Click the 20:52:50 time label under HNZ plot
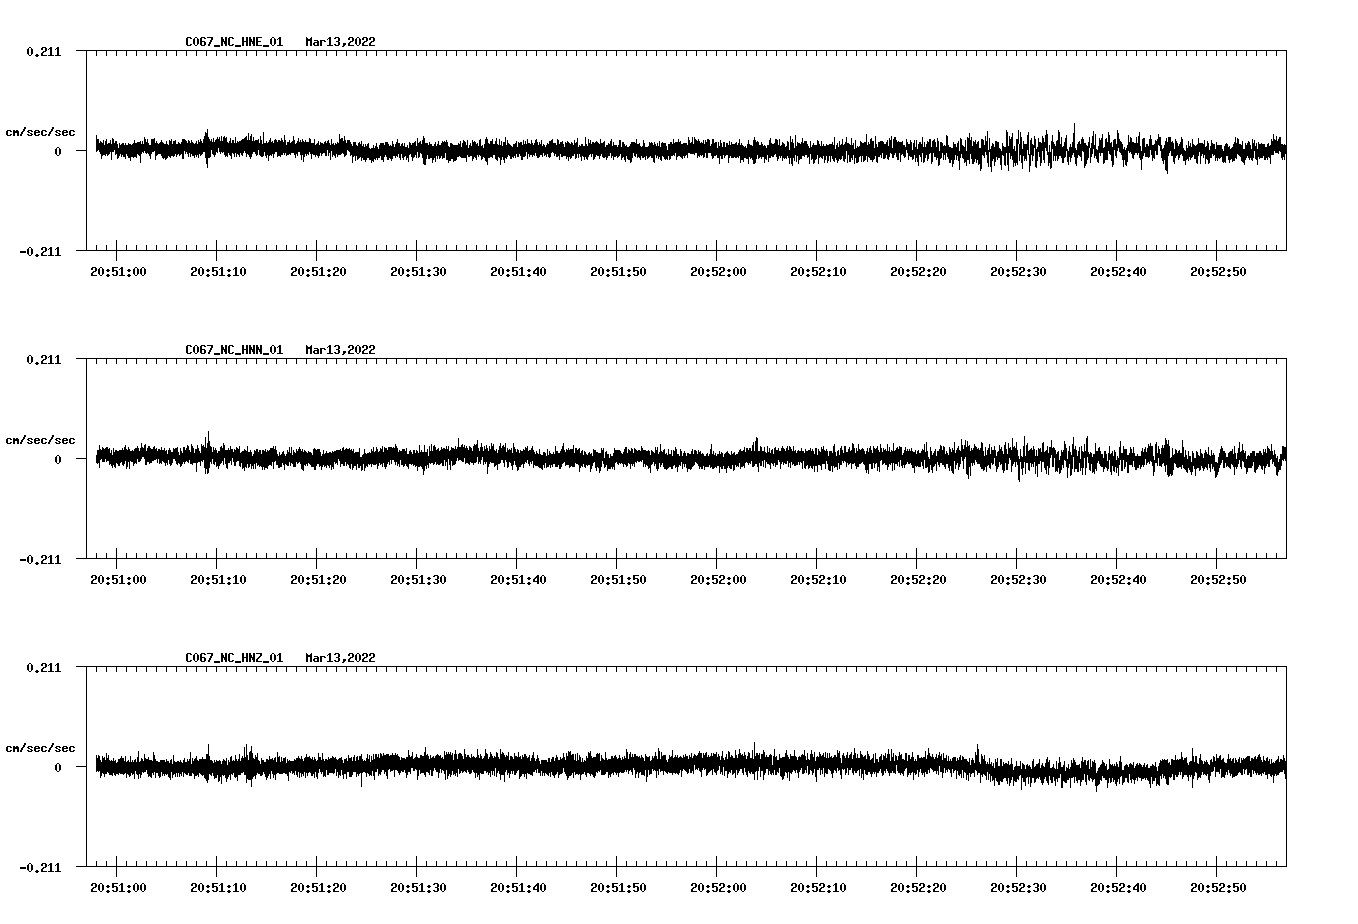Image resolution: width=1358 pixels, height=924 pixels. tap(1218, 888)
